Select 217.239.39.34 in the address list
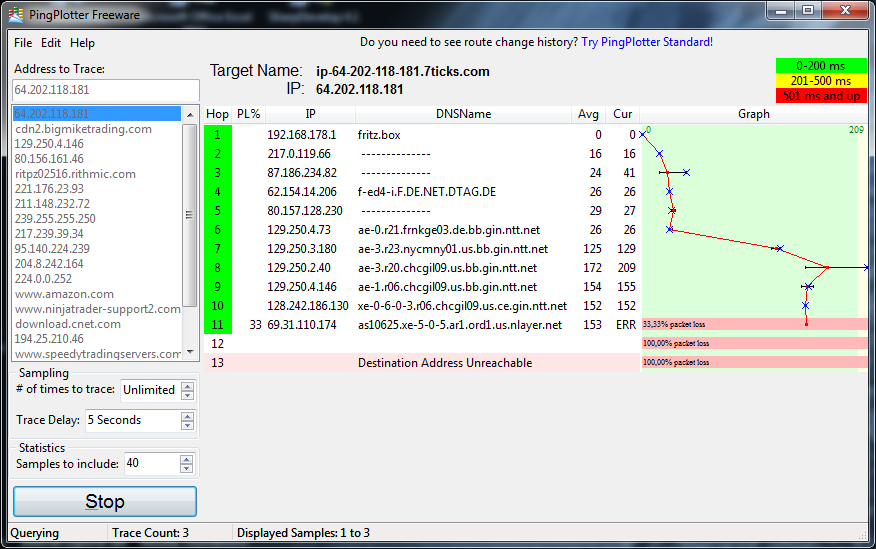The image size is (876, 549). 97,234
